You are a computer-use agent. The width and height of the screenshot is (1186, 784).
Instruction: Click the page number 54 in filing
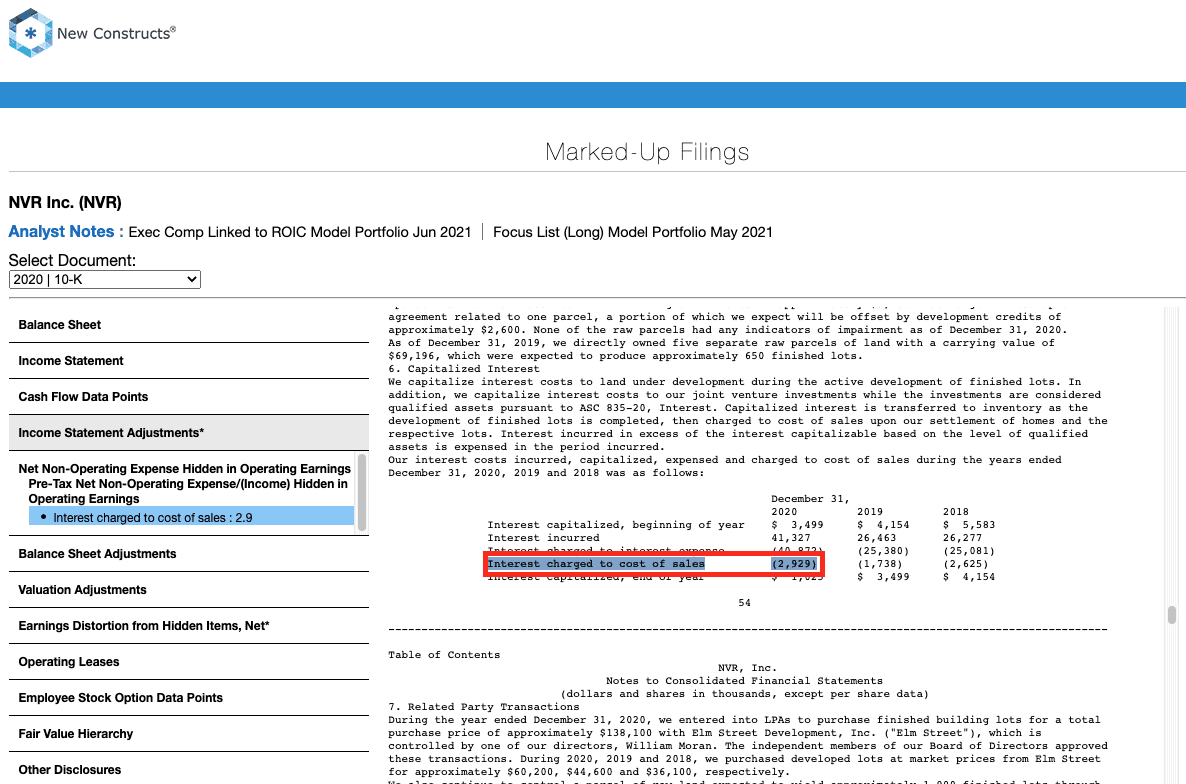744,603
